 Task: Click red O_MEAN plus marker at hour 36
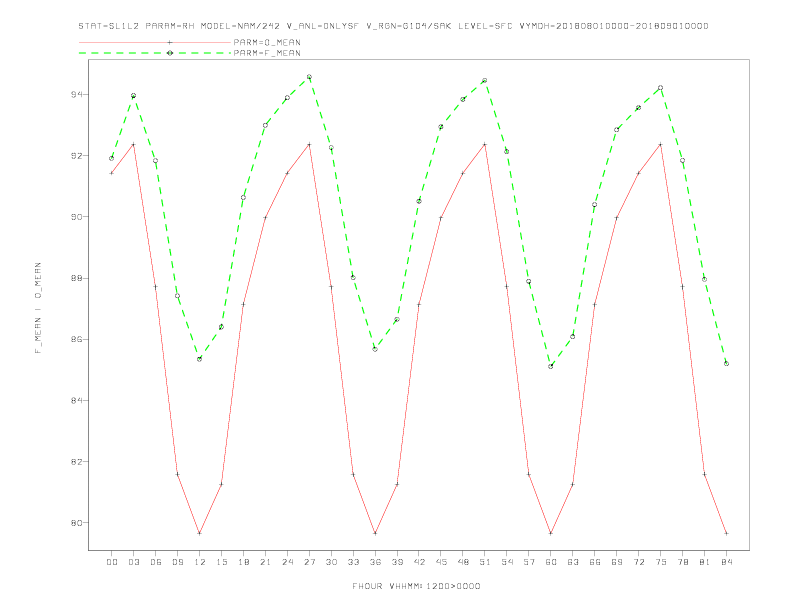(x=375, y=533)
